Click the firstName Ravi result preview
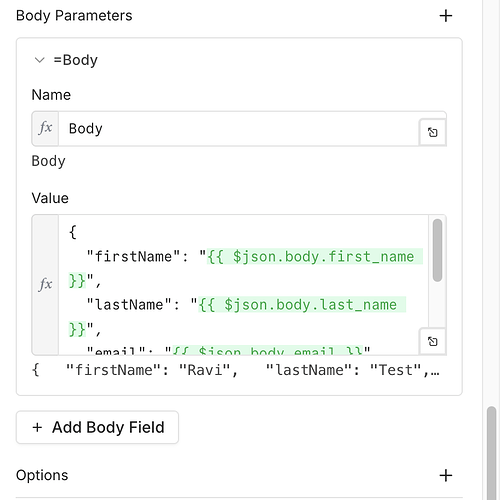Viewport: 500px width, 500px height. pyautogui.click(x=236, y=370)
